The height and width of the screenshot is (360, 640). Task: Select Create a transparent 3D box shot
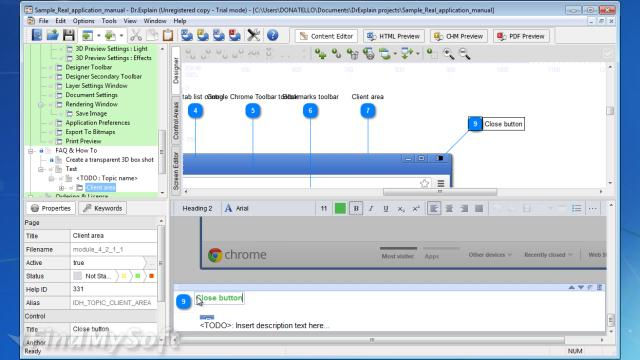[x=109, y=160]
